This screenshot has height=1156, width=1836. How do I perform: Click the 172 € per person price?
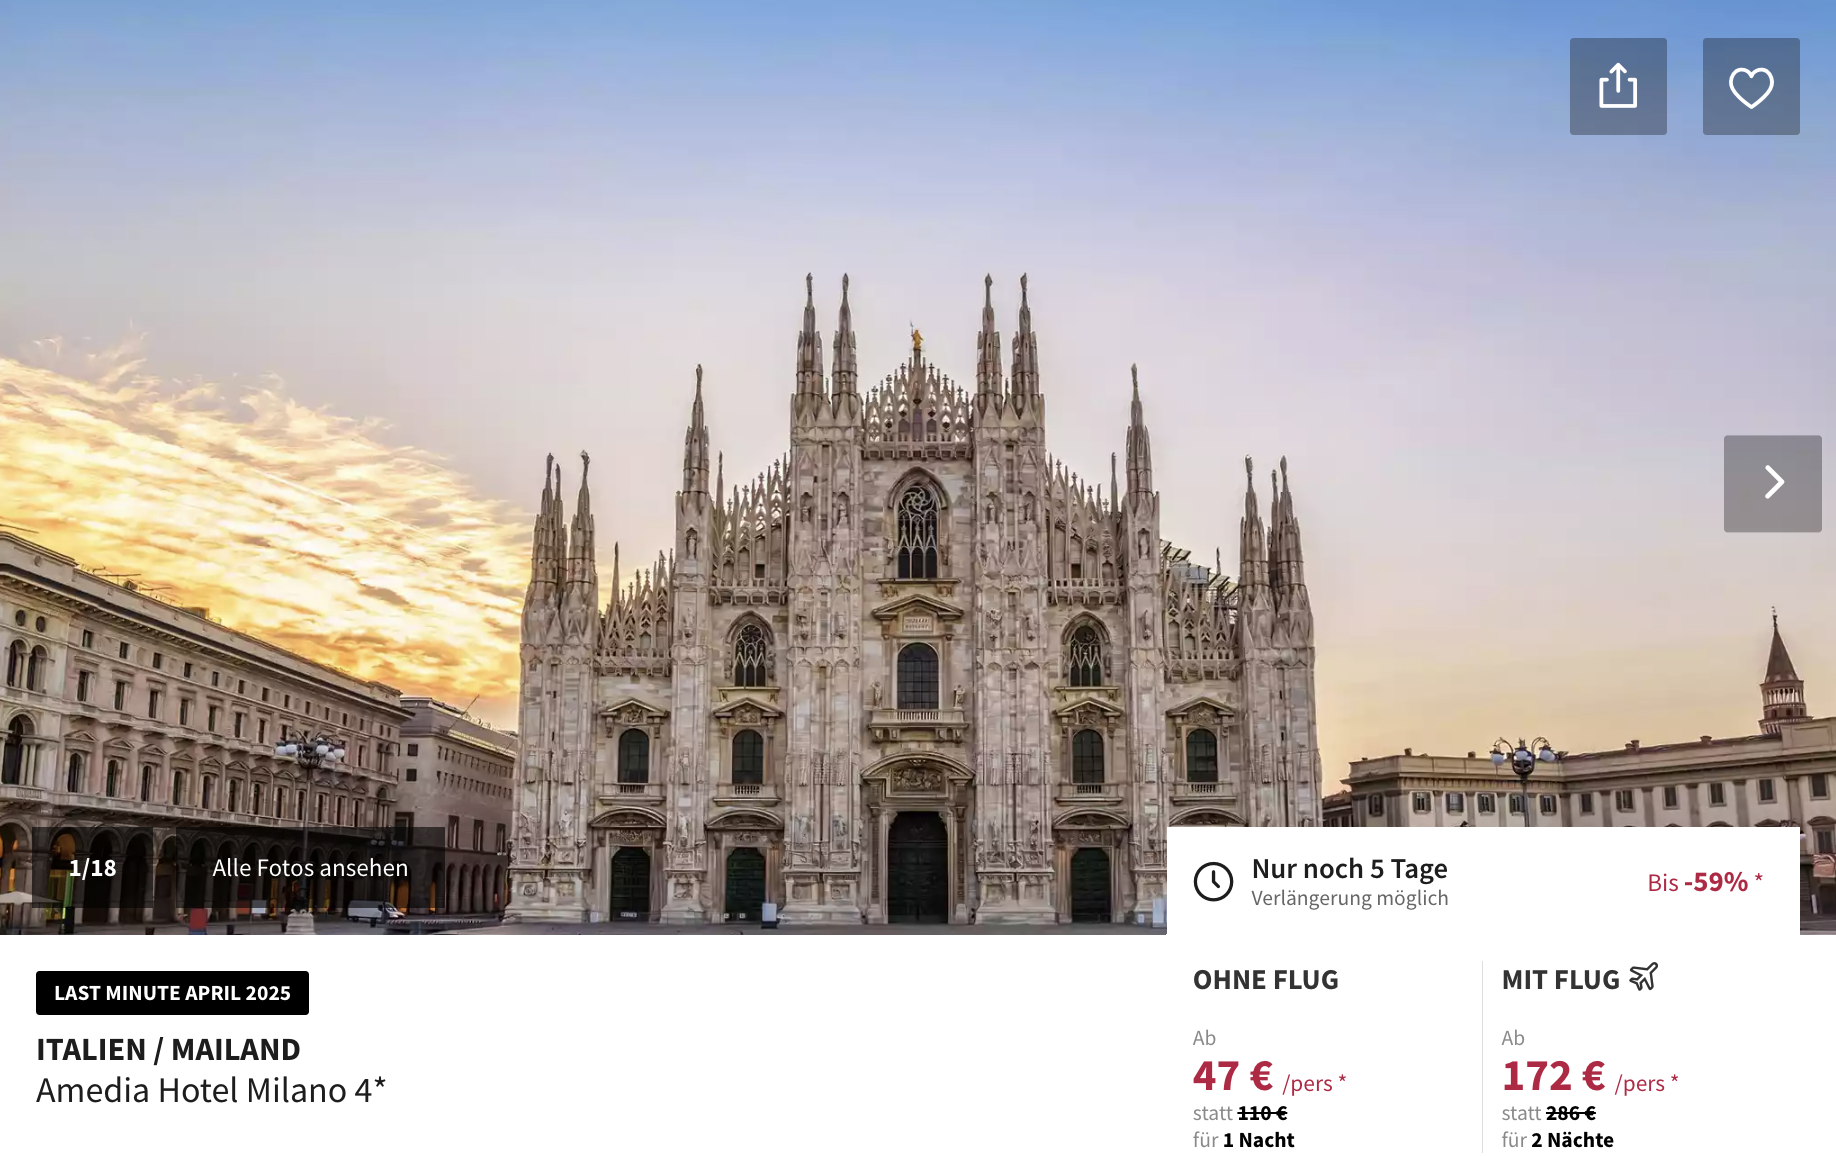coord(1590,1077)
